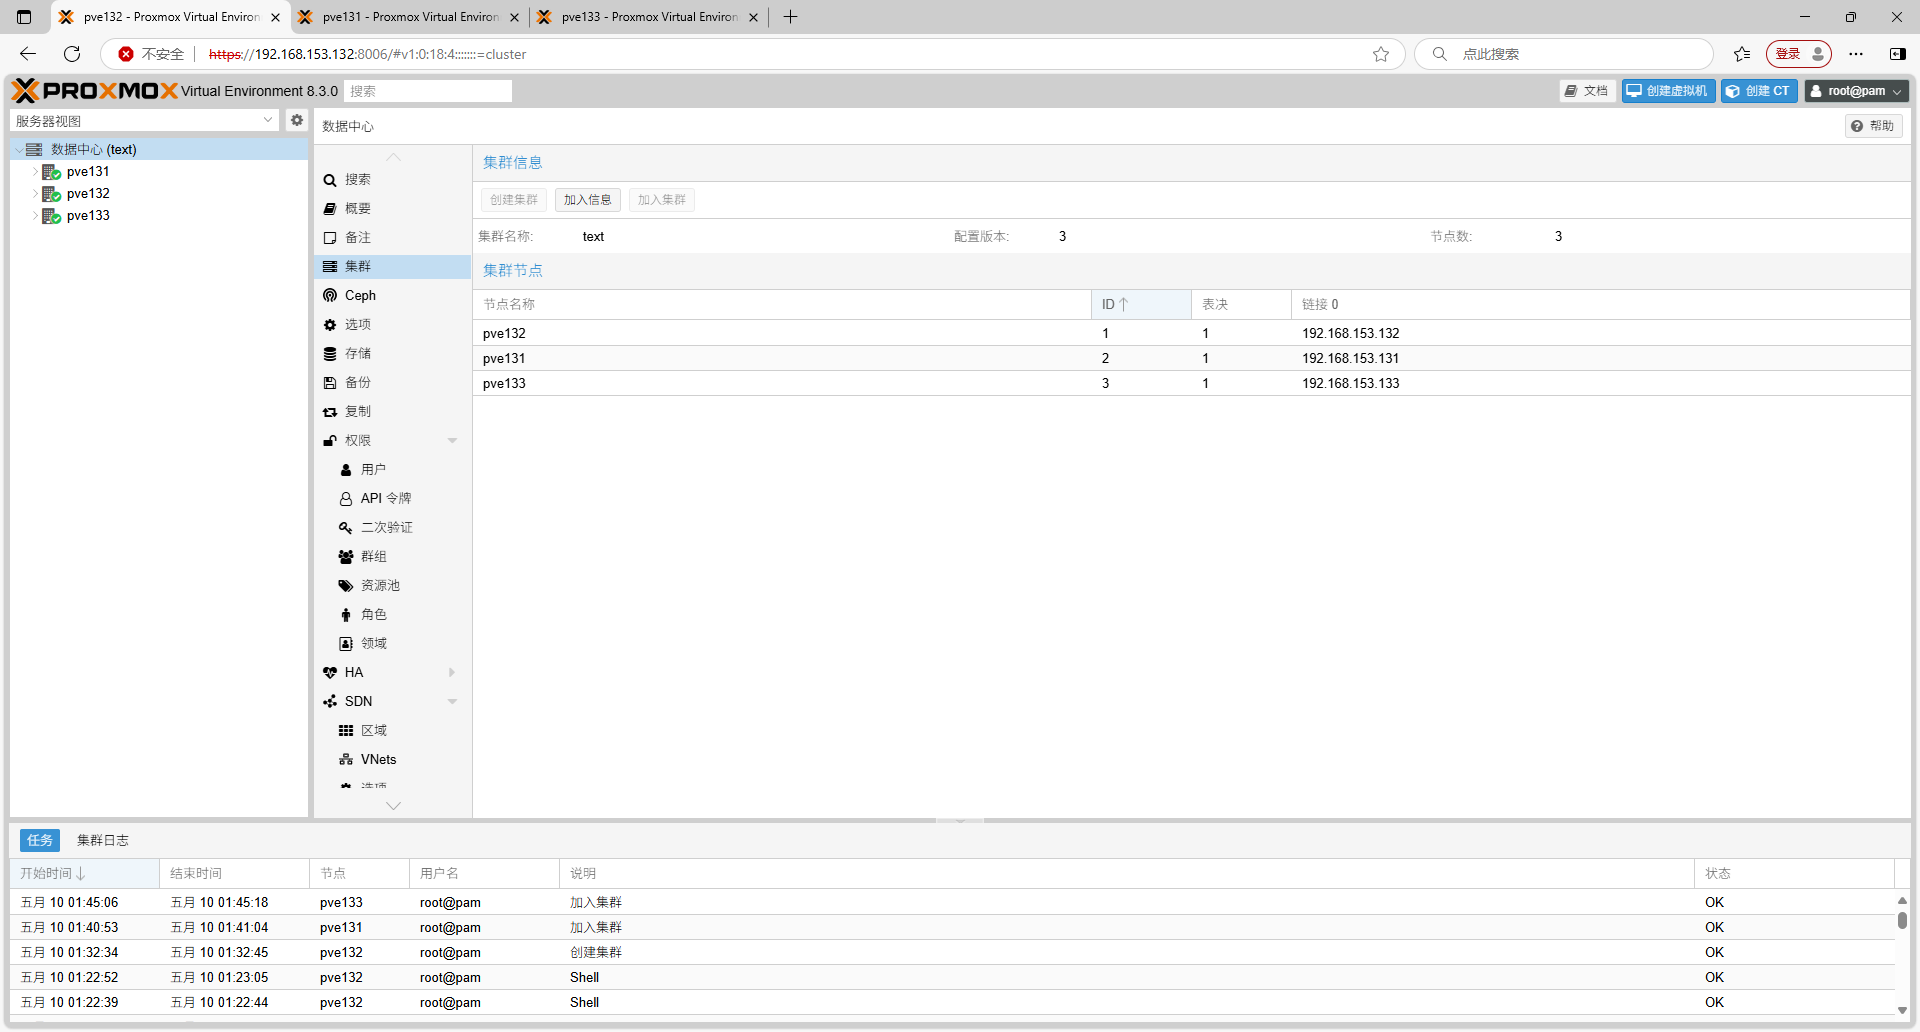
Task: Select the Cluster (集群) menu item
Action: coord(392,266)
